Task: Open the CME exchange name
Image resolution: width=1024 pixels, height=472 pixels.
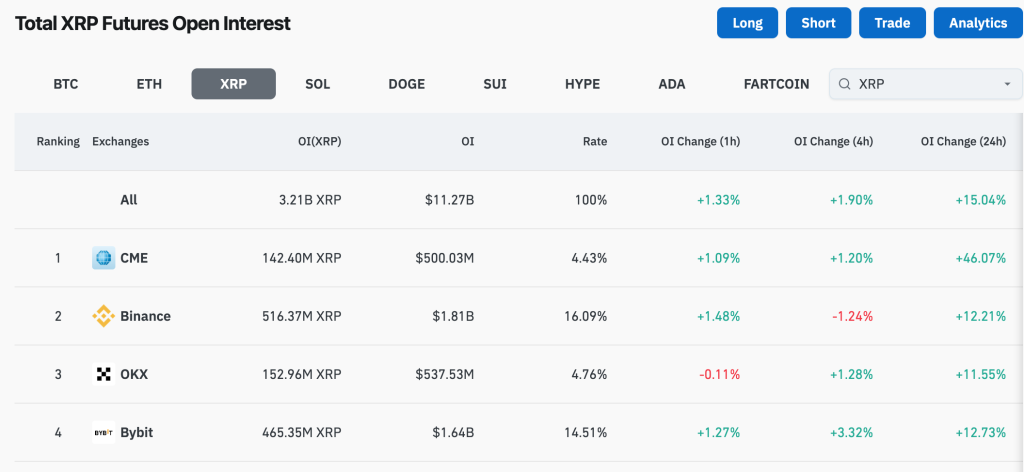Action: [134, 258]
